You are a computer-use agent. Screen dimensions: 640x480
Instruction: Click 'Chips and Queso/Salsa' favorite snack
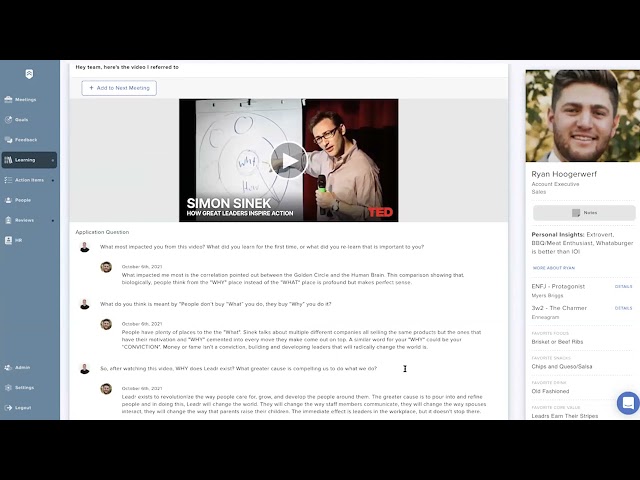(x=562, y=367)
